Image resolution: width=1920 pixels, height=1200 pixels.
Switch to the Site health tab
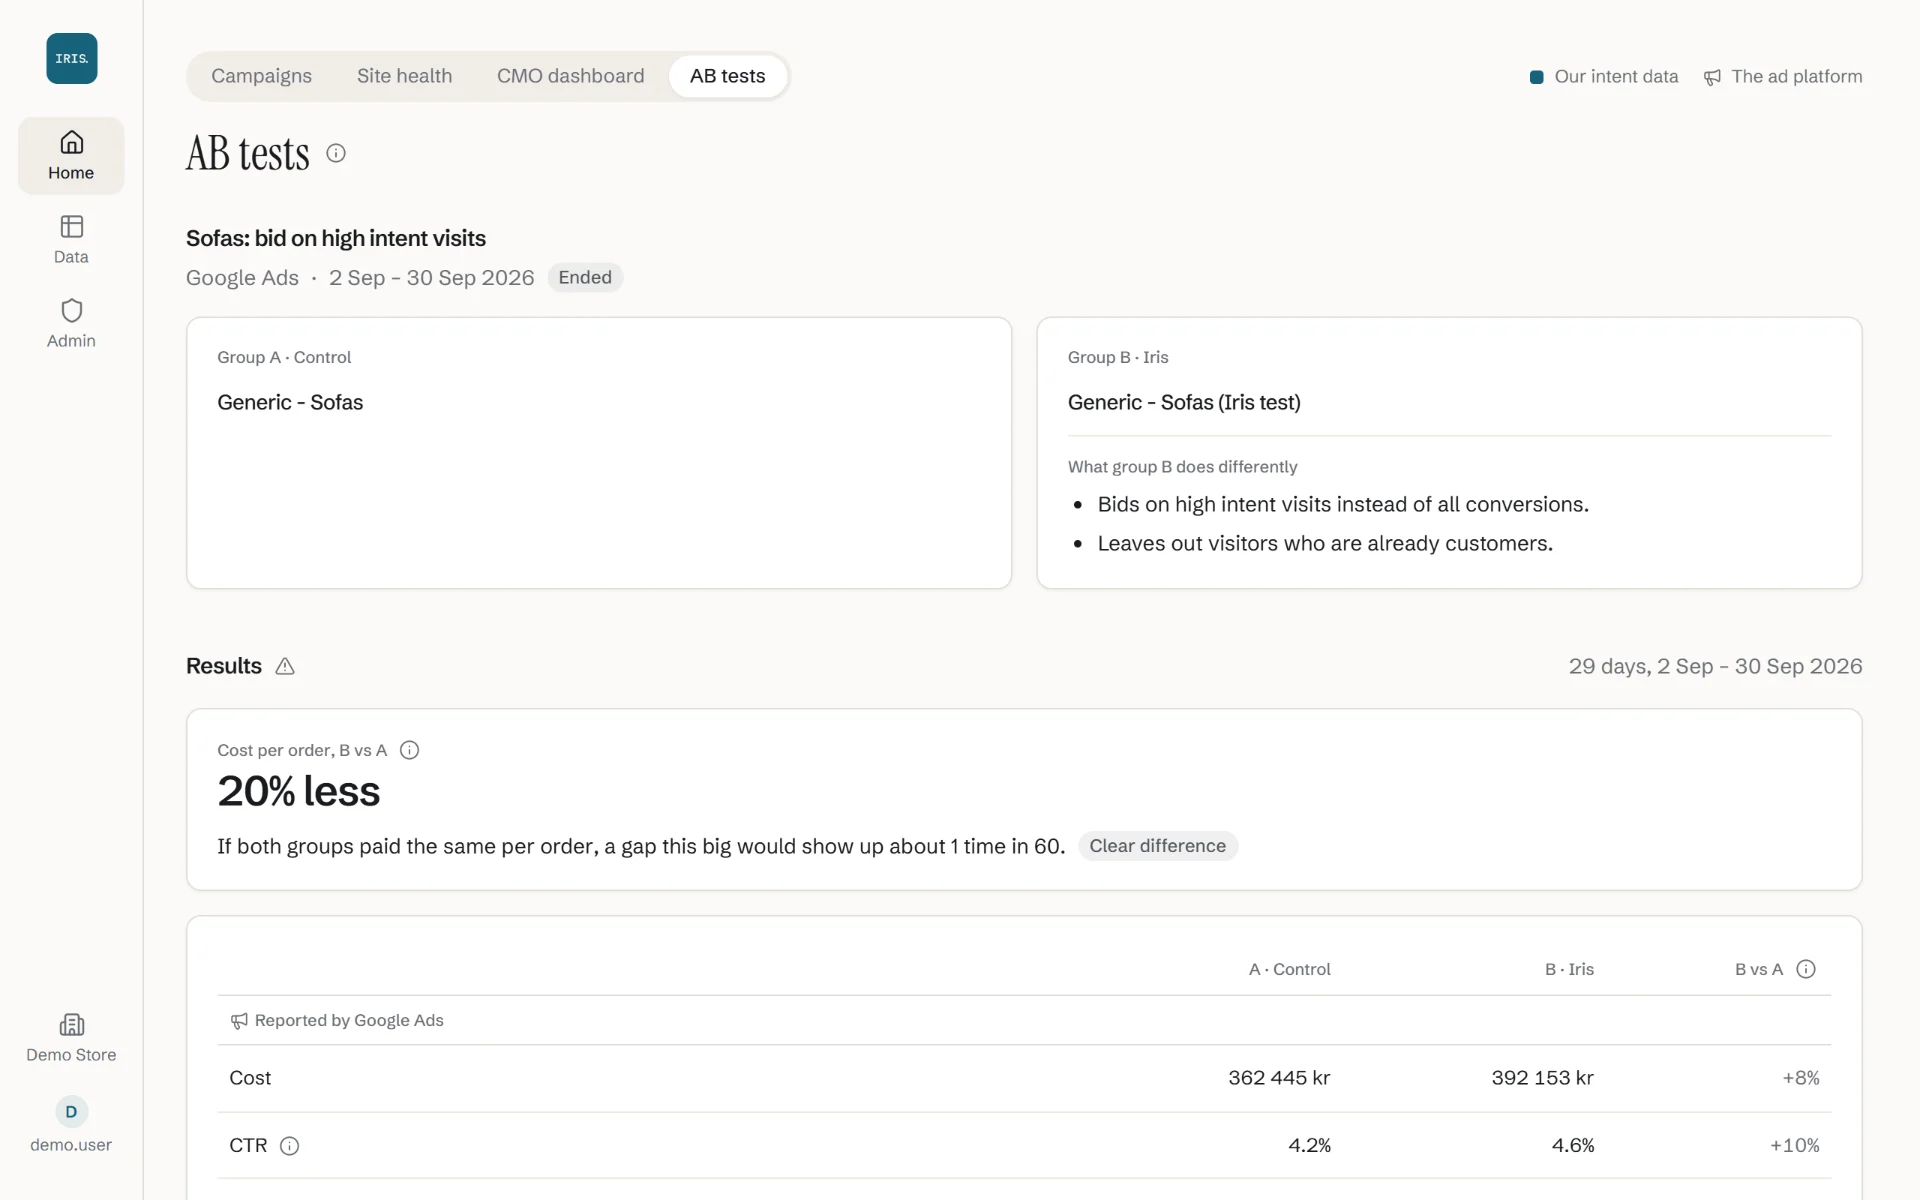404,76
